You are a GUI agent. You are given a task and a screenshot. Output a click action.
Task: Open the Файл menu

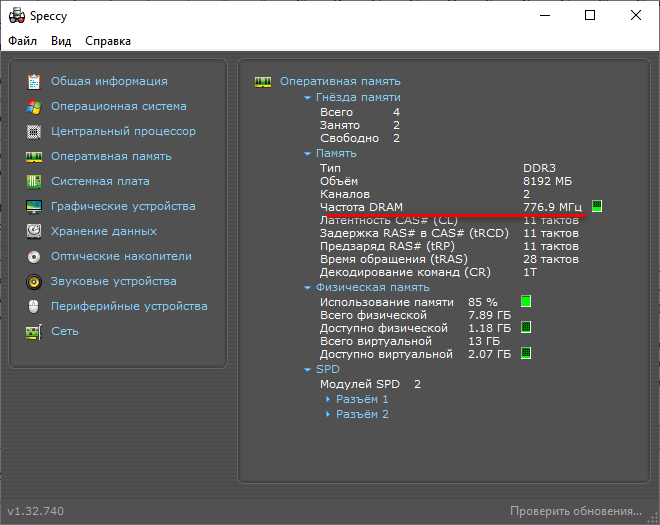(23, 41)
